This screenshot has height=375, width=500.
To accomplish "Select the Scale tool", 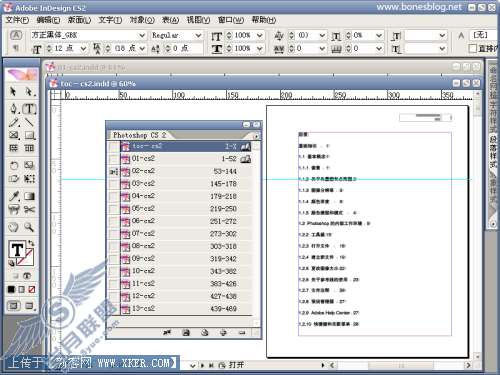I will (29, 166).
